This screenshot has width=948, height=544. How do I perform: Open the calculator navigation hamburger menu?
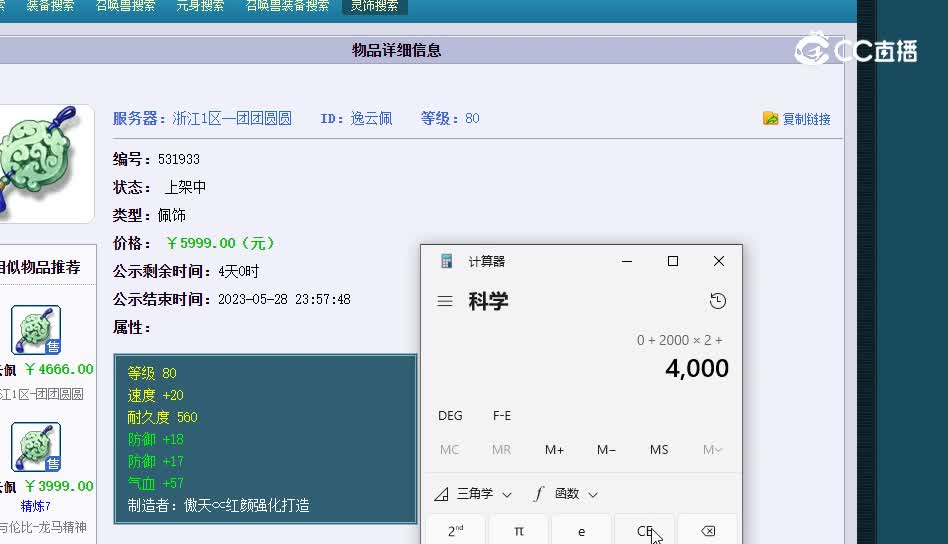tap(445, 301)
